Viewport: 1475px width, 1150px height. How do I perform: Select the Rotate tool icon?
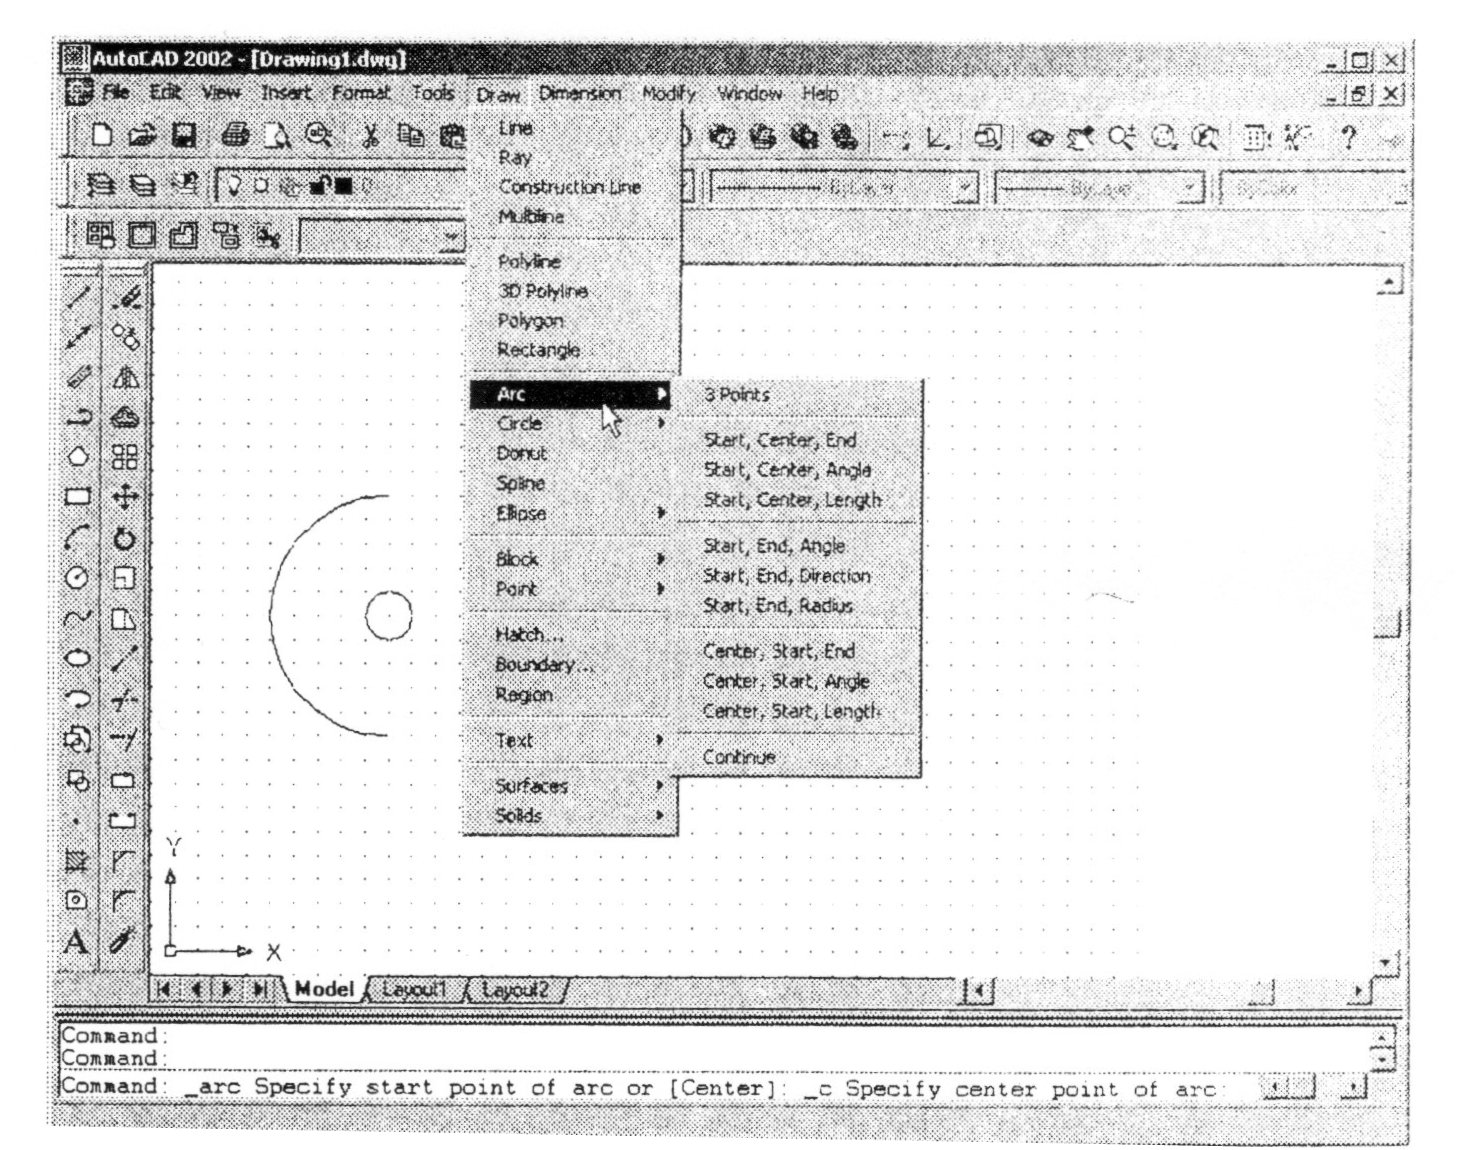[x=125, y=538]
